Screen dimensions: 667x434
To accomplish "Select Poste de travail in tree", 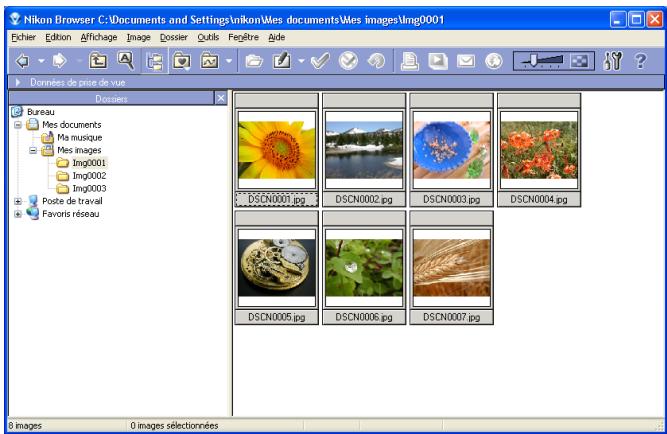I will pyautogui.click(x=72, y=201).
